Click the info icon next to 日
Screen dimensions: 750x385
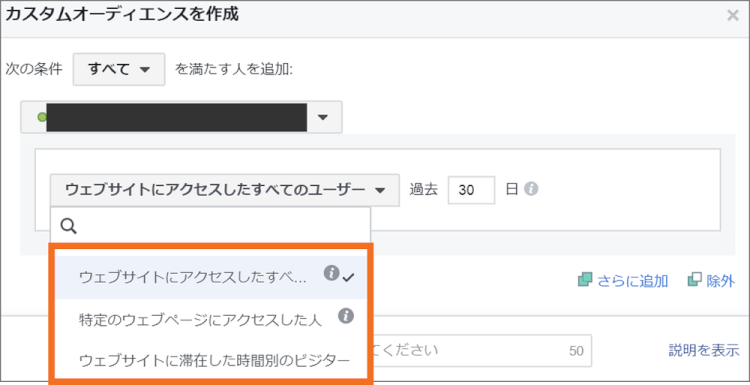pyautogui.click(x=531, y=189)
